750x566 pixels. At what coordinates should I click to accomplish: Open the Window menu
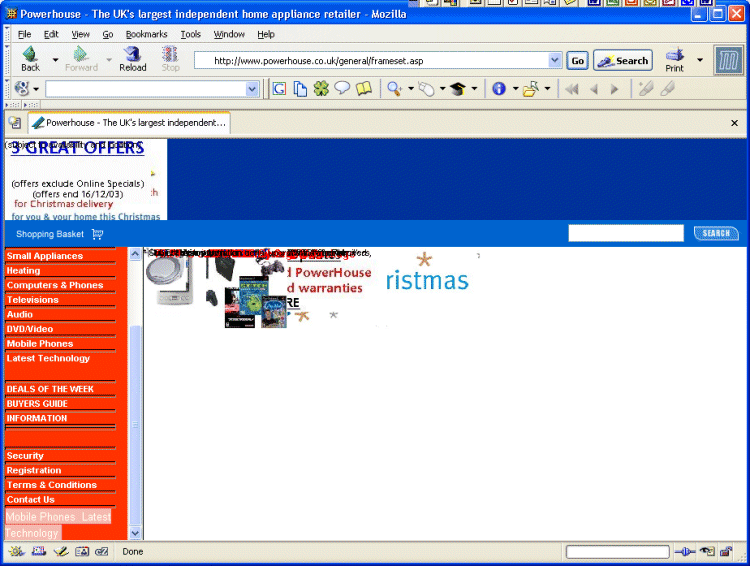(x=229, y=34)
